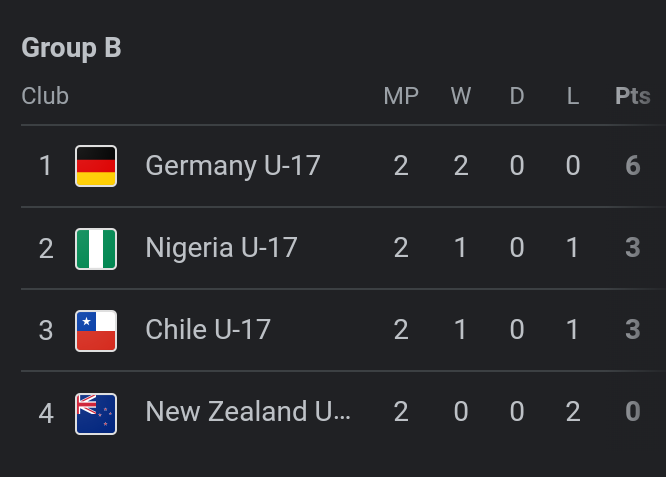
Task: Click the Germany flag icon
Action: click(x=96, y=166)
